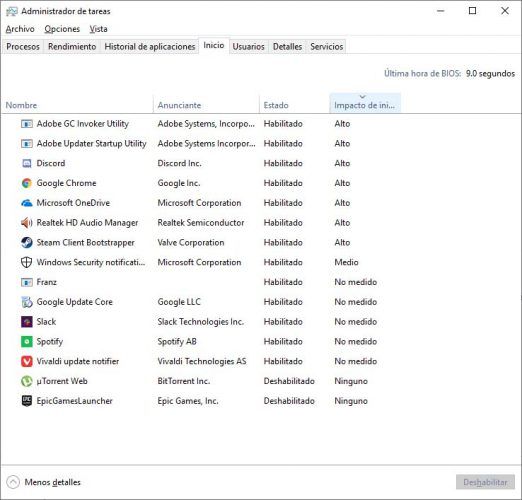Select the EpicGamesLauncher icon
522x500 pixels.
(x=27, y=401)
